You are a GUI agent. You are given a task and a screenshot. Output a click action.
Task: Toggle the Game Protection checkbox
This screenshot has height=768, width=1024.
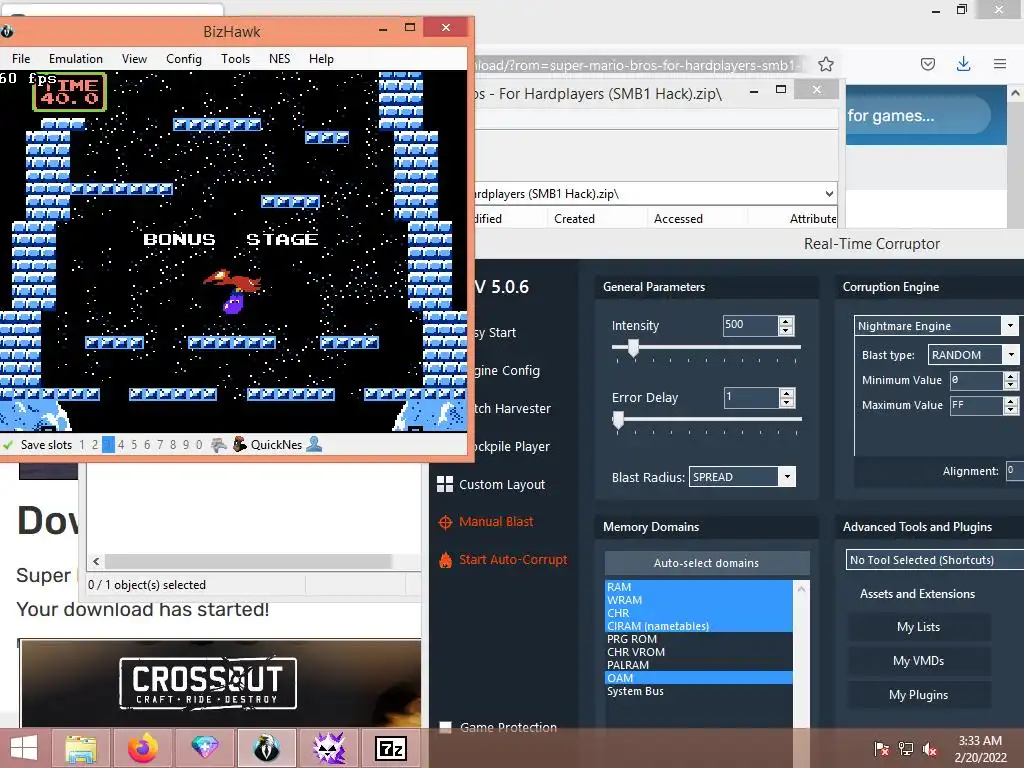[445, 727]
